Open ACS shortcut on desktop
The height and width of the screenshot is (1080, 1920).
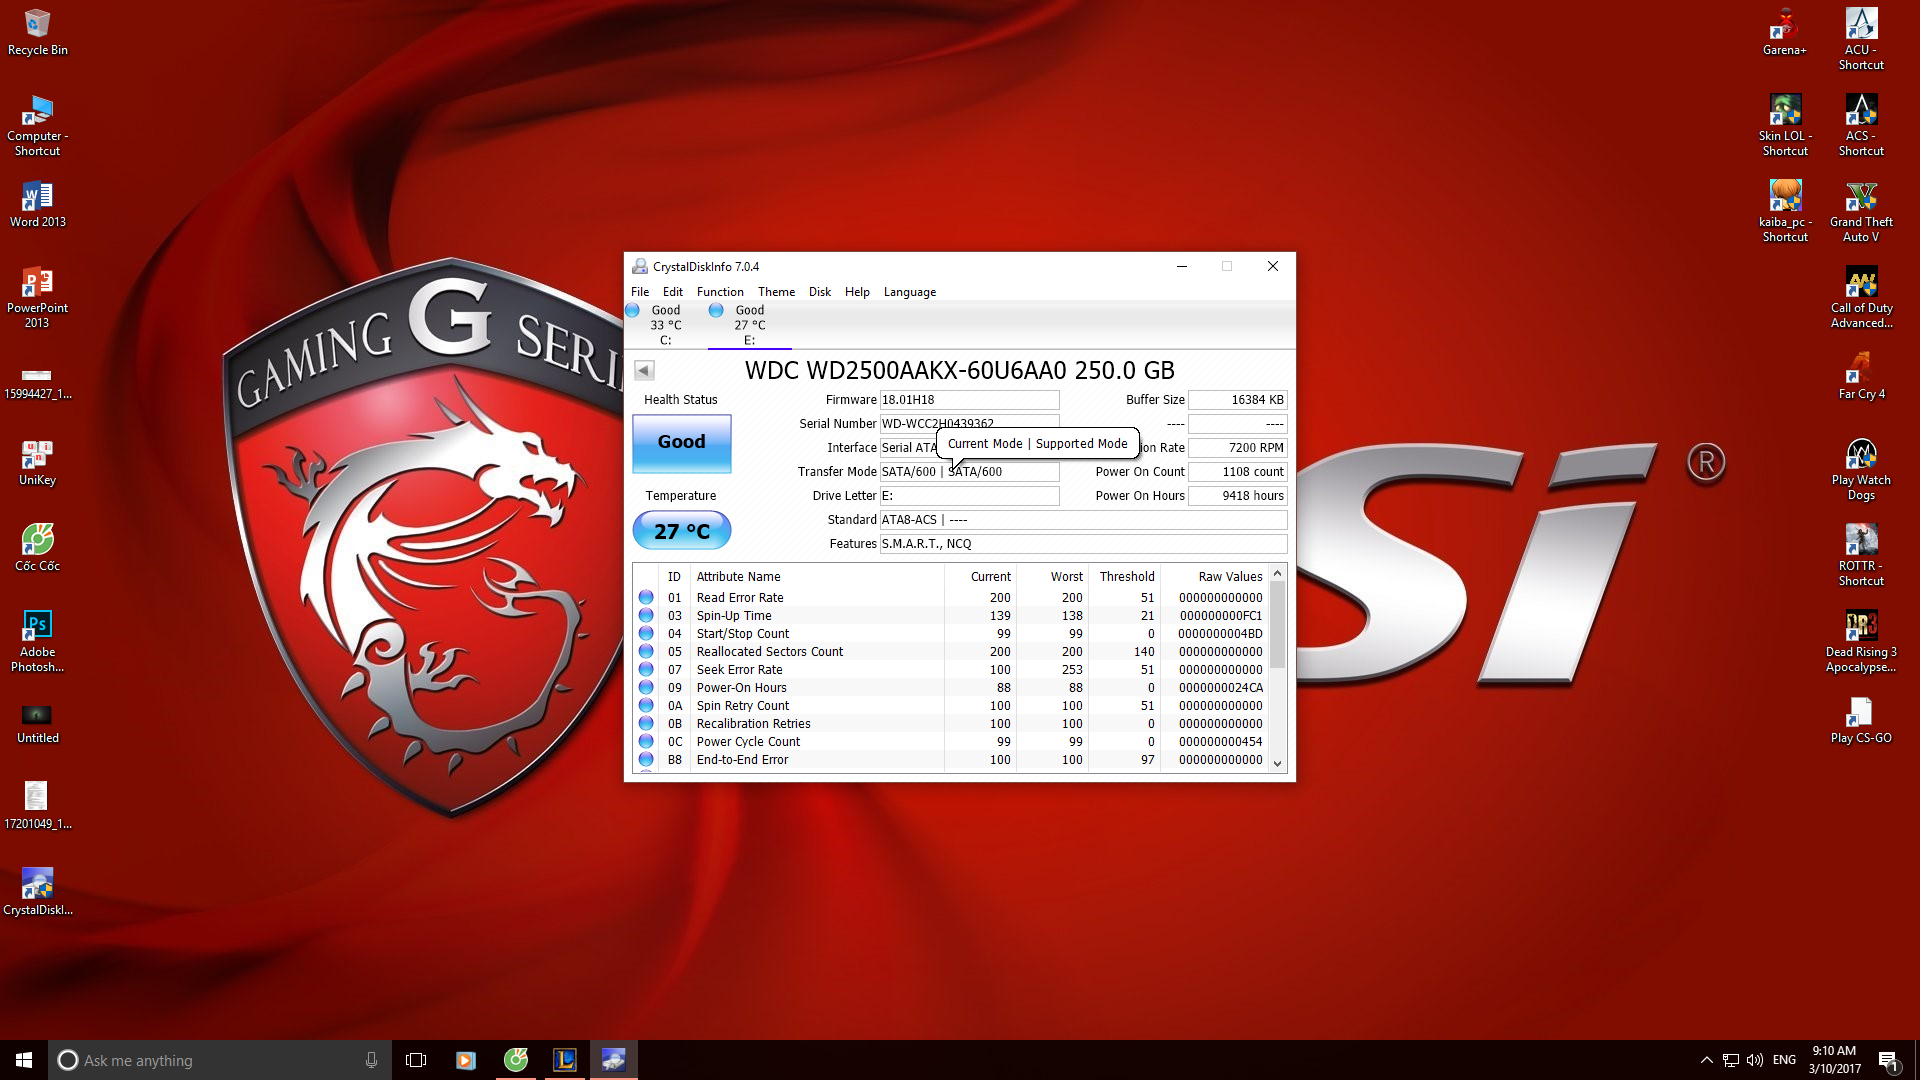coord(1860,126)
